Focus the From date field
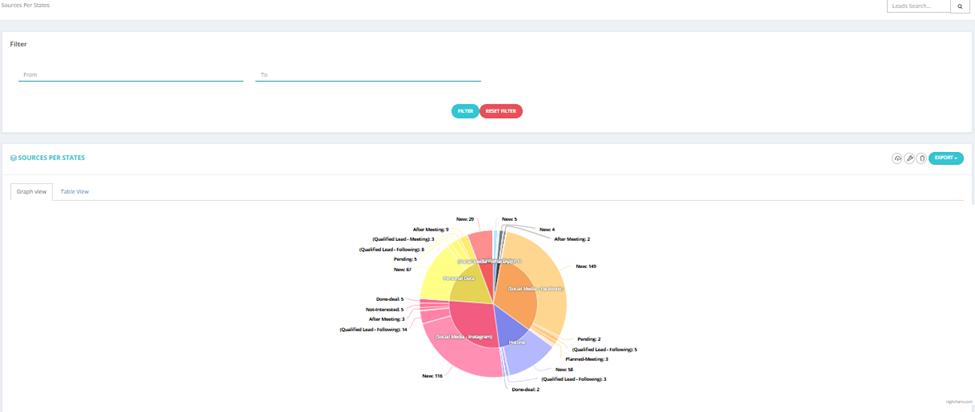This screenshot has width=975, height=412. point(131,75)
